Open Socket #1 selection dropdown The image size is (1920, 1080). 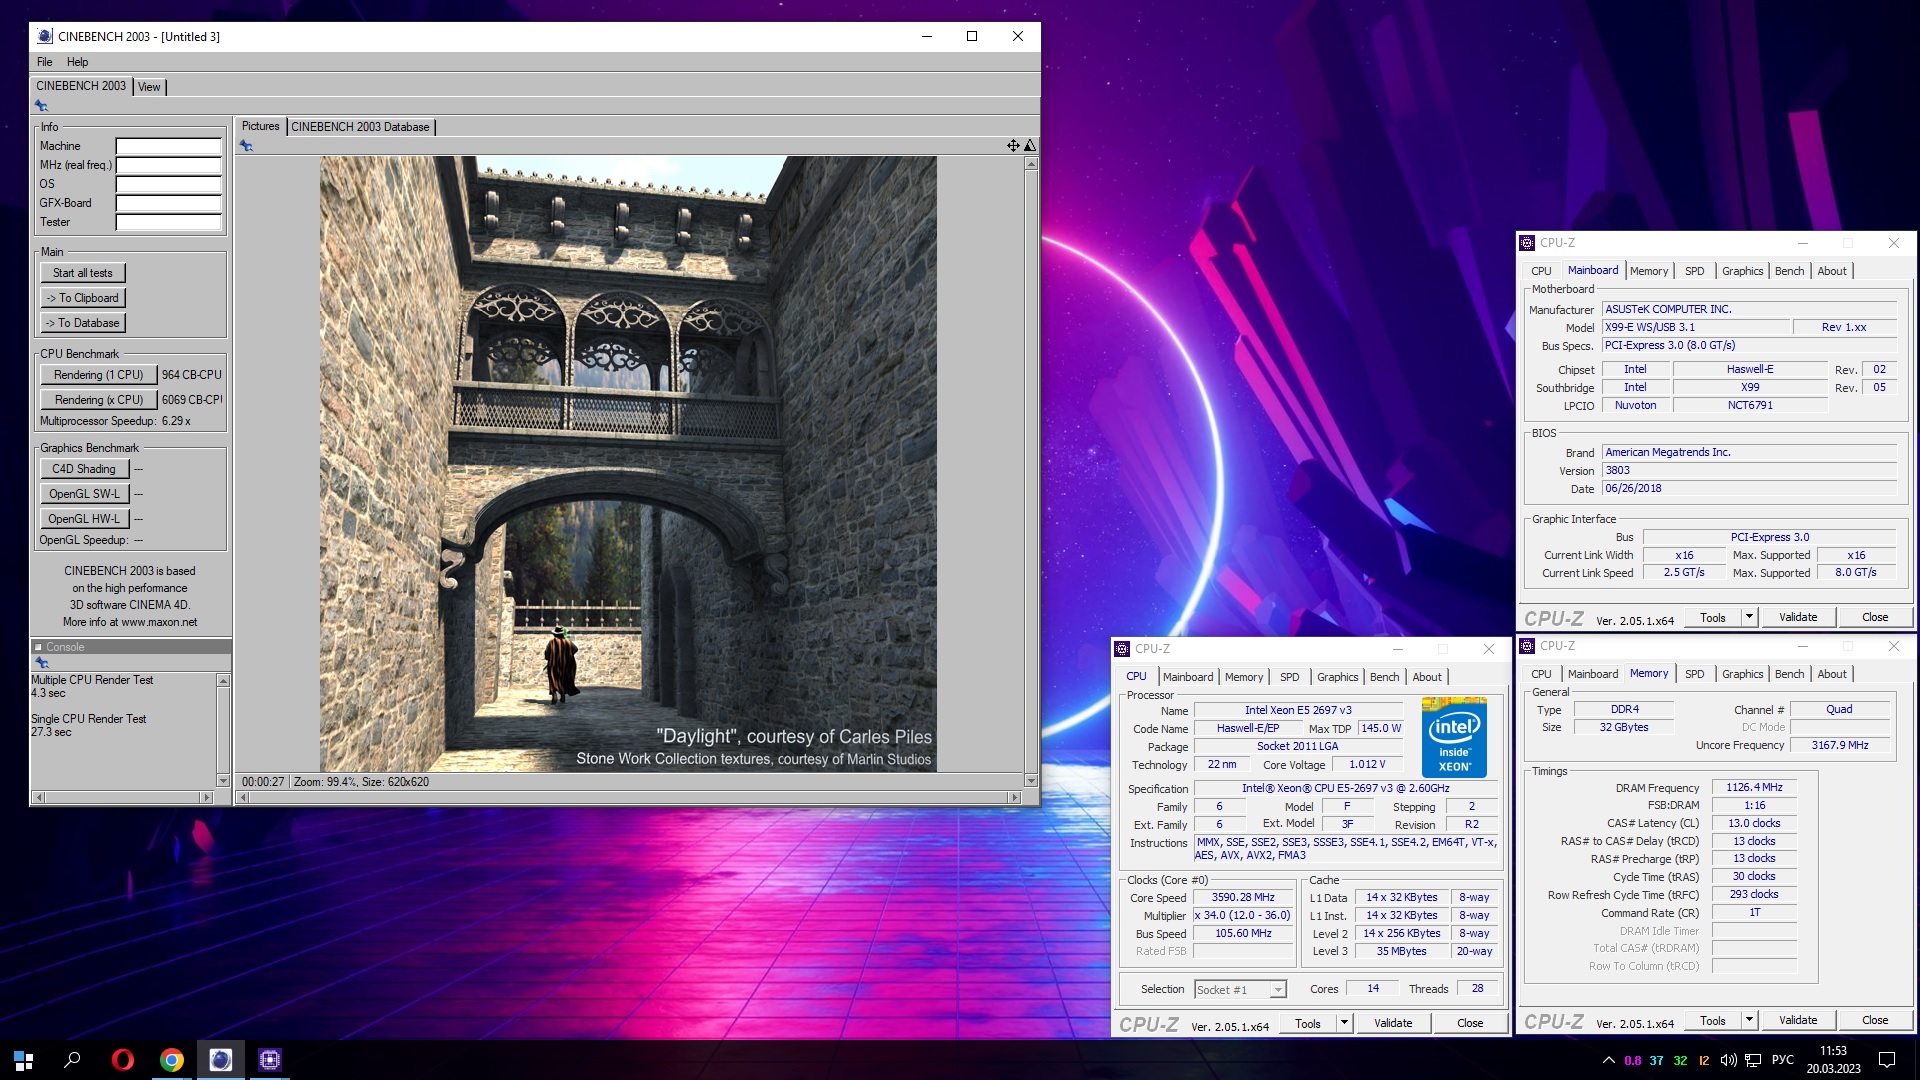click(1278, 989)
